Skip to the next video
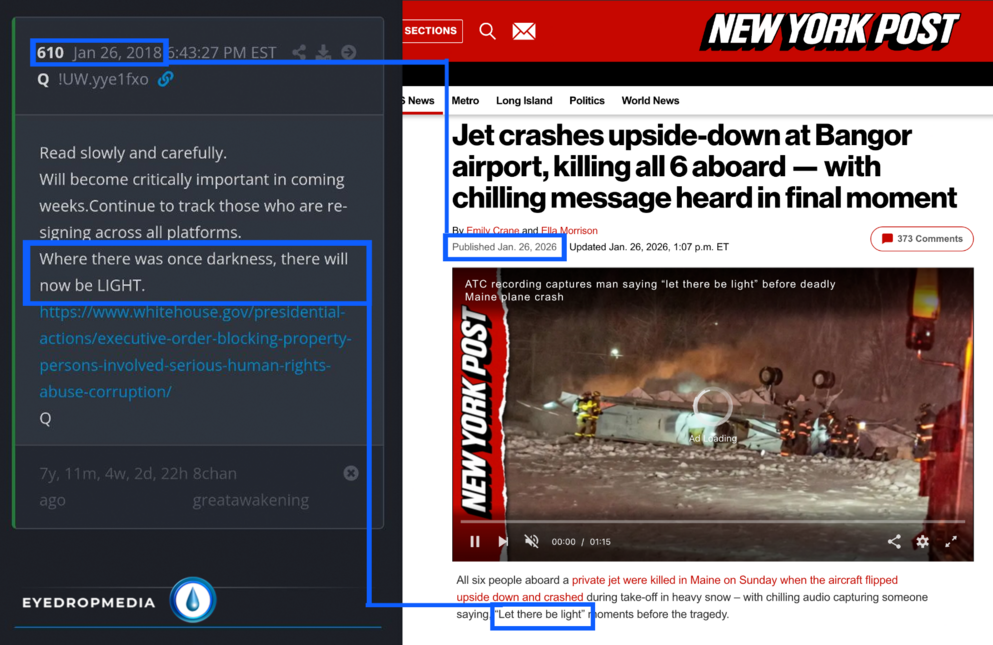This screenshot has width=993, height=645. (x=503, y=541)
